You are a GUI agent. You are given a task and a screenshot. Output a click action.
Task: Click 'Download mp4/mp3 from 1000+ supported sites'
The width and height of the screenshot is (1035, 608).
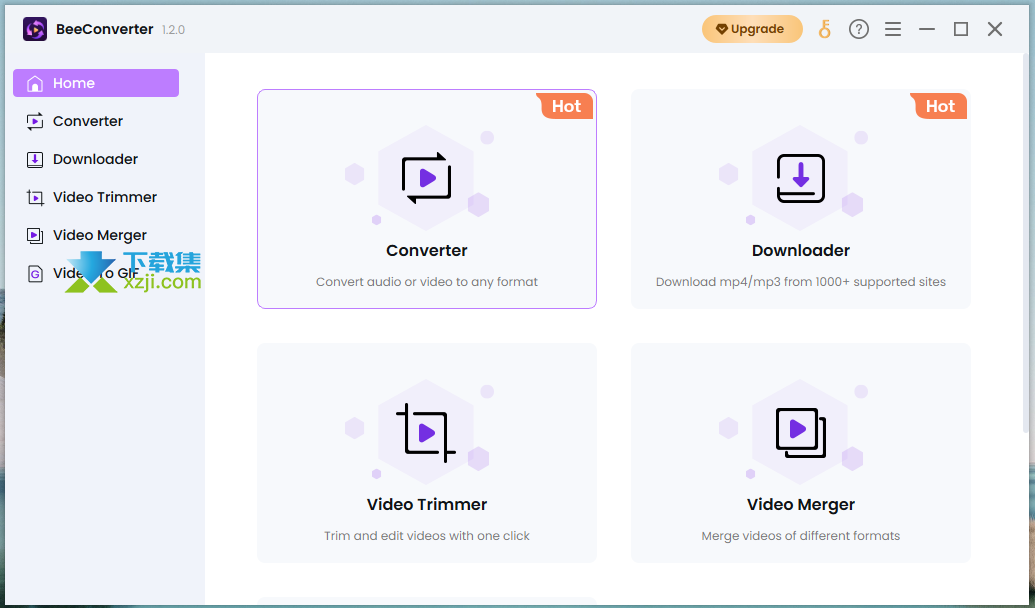(x=801, y=282)
